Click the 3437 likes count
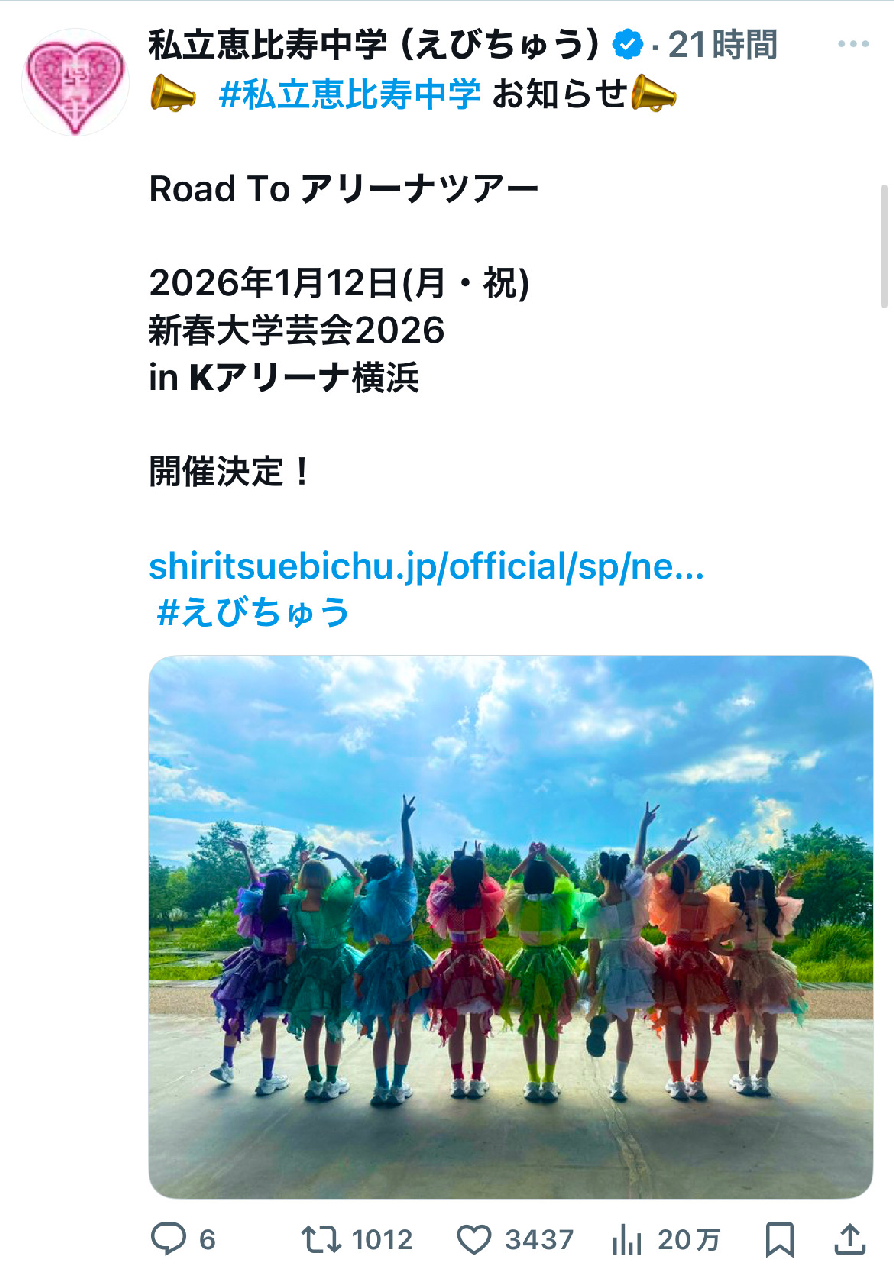Viewport: 894px width, 1280px height. pyautogui.click(x=539, y=1241)
